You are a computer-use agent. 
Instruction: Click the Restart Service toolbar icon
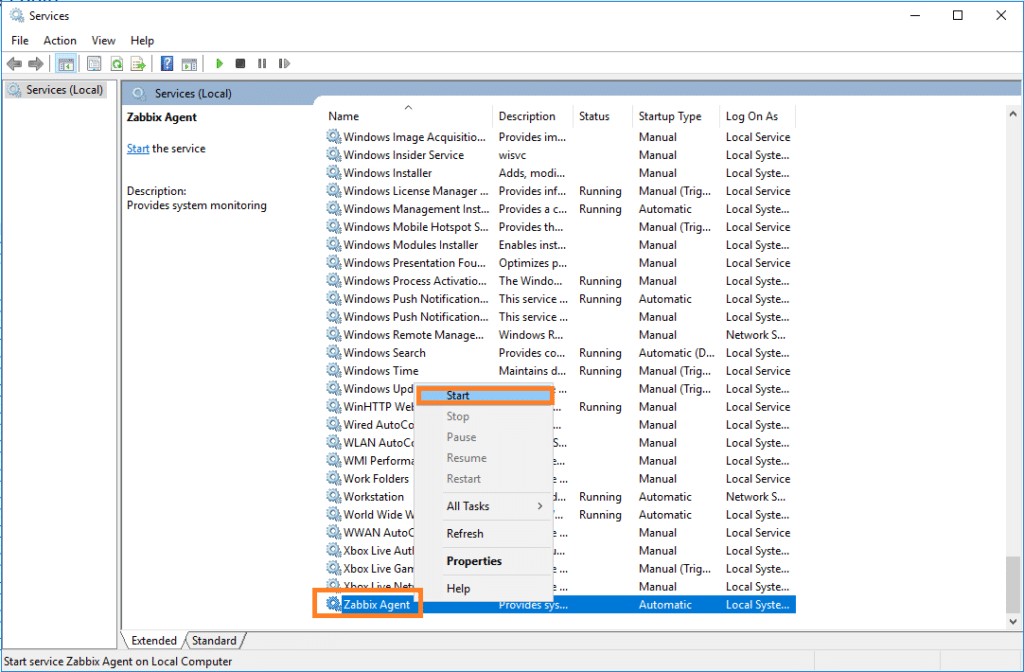(284, 64)
